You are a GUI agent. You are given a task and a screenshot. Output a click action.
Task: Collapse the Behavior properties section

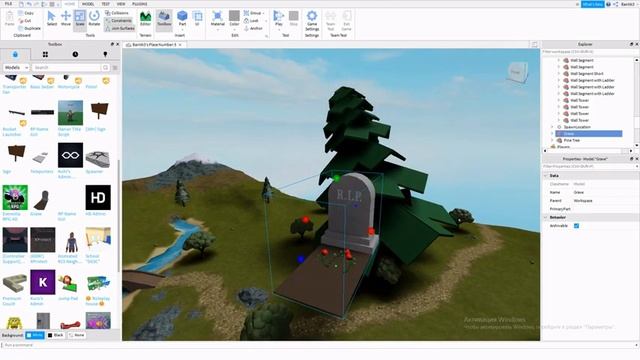[546, 217]
